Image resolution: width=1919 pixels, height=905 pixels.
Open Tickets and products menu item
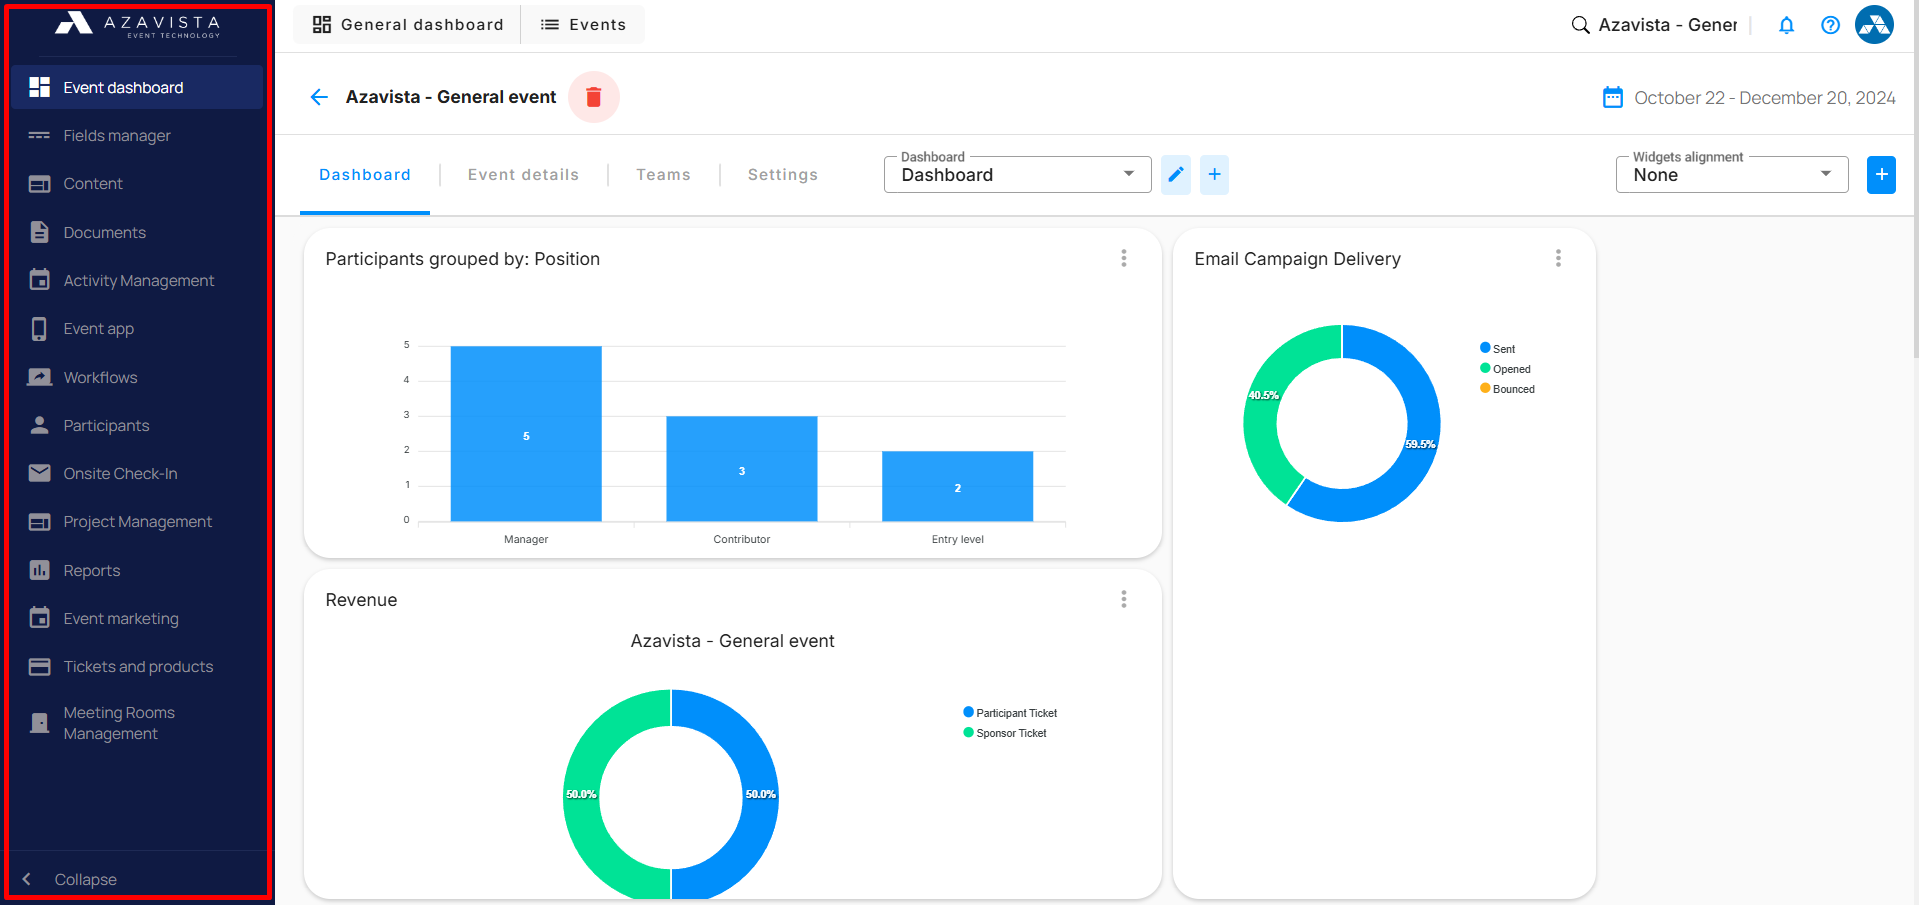coord(137,667)
